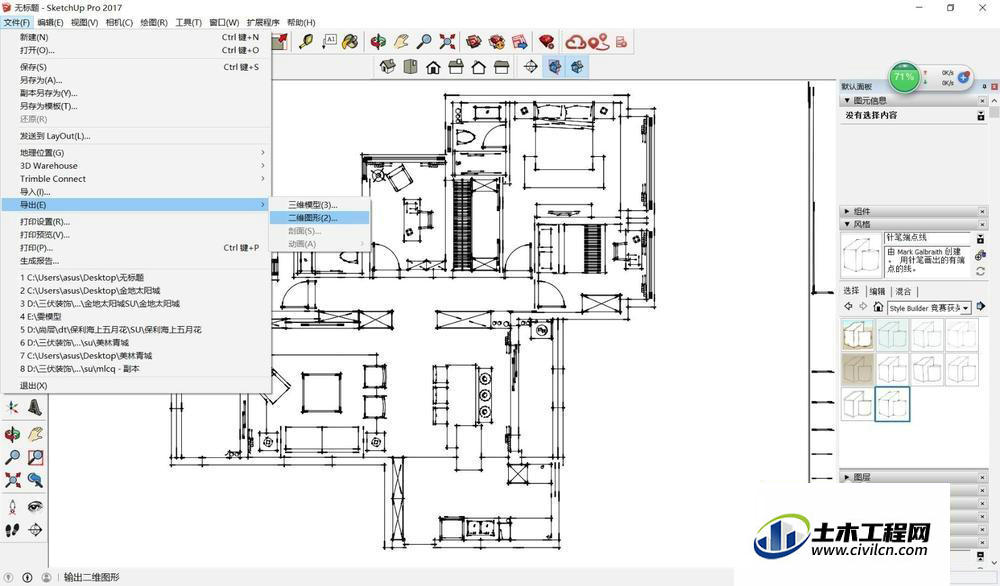Select the first style thumbnail in grid
The image size is (1000, 586).
[858, 335]
